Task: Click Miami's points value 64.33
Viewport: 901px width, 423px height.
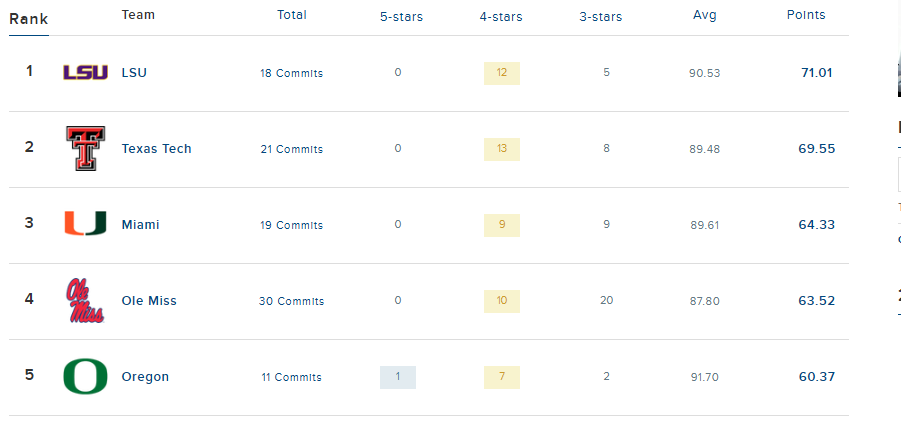Action: [x=817, y=225]
